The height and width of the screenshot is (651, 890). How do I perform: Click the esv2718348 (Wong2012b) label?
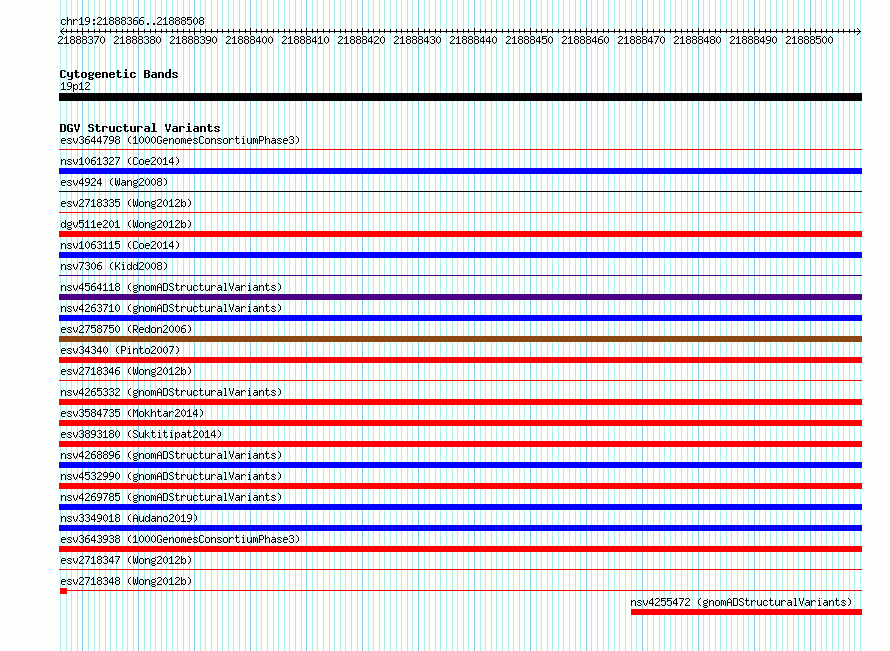tap(126, 581)
